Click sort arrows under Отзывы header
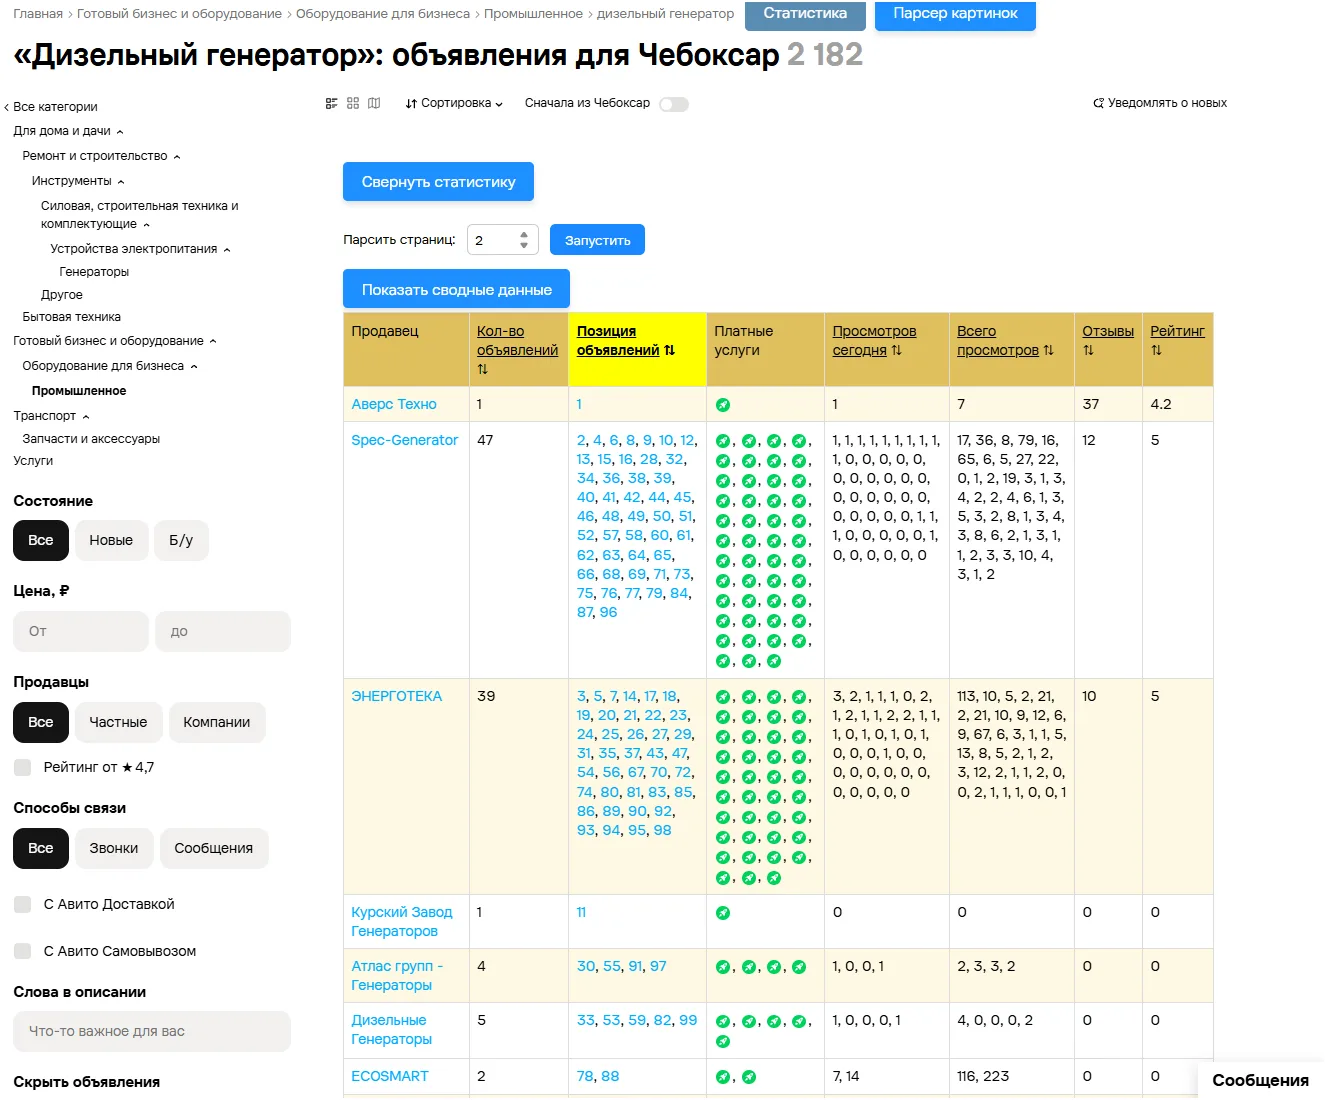This screenshot has width=1325, height=1100. coord(1088,350)
